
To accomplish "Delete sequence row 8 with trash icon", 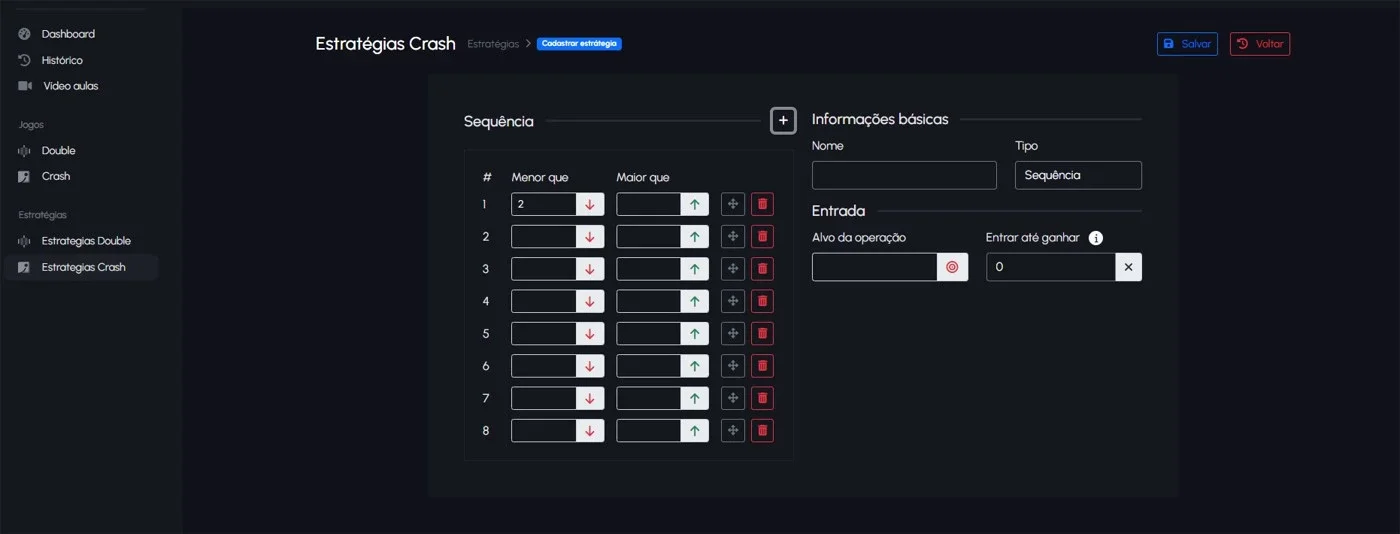I will (763, 430).
